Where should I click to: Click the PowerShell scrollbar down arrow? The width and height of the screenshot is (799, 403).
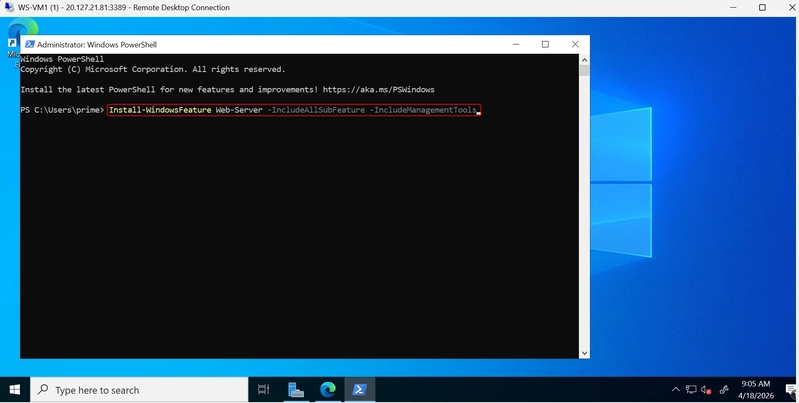584,353
